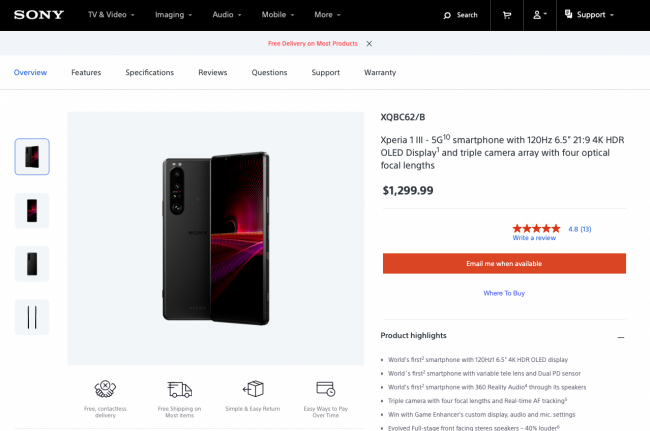This screenshot has height=431, width=650.
Task: Expand the TV & Video menu
Action: pos(113,15)
